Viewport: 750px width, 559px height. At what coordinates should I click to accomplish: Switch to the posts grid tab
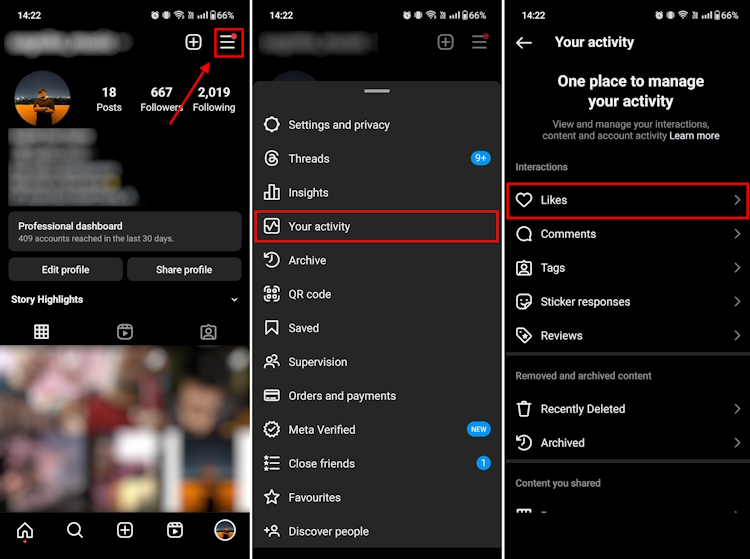[42, 331]
